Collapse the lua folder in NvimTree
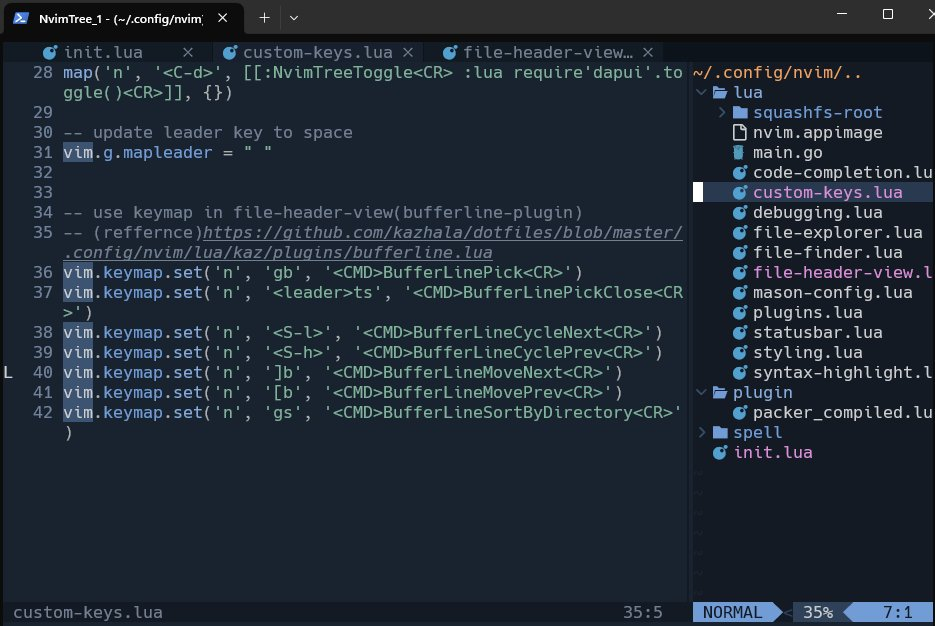The width and height of the screenshot is (935, 626). [x=701, y=92]
